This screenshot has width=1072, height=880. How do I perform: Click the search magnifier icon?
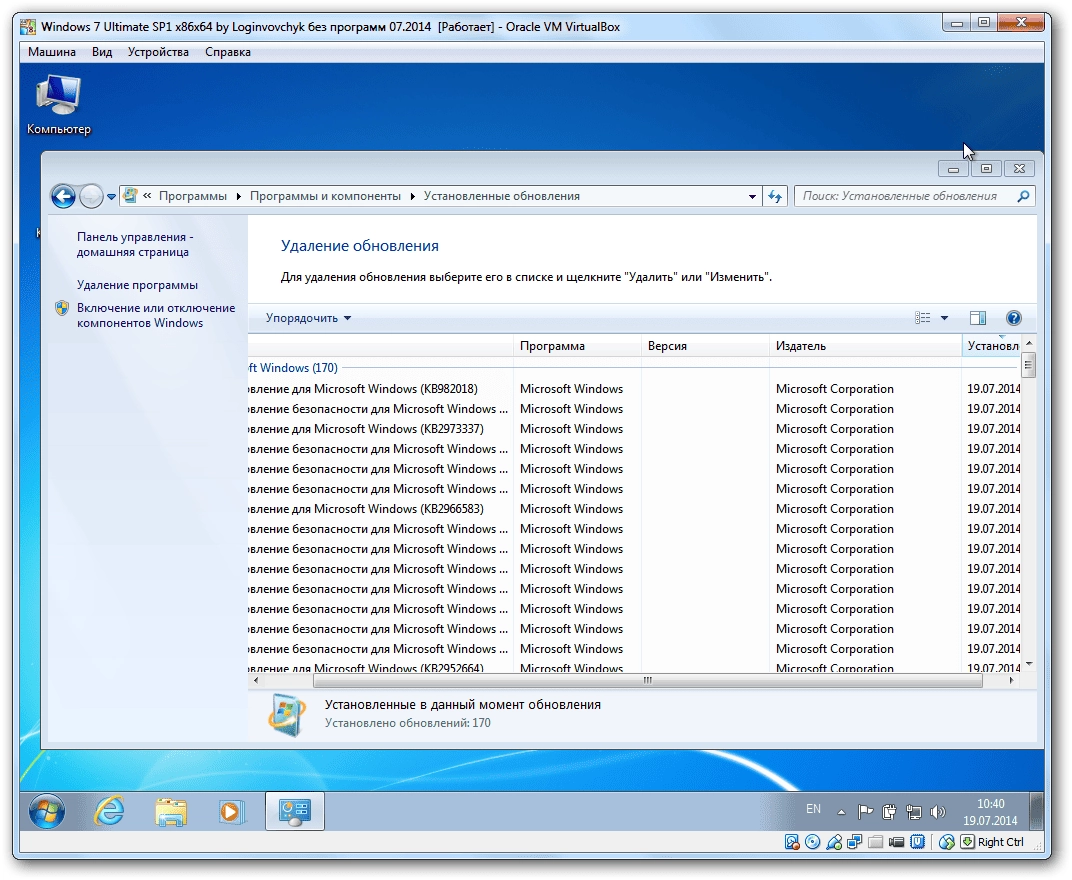1023,196
